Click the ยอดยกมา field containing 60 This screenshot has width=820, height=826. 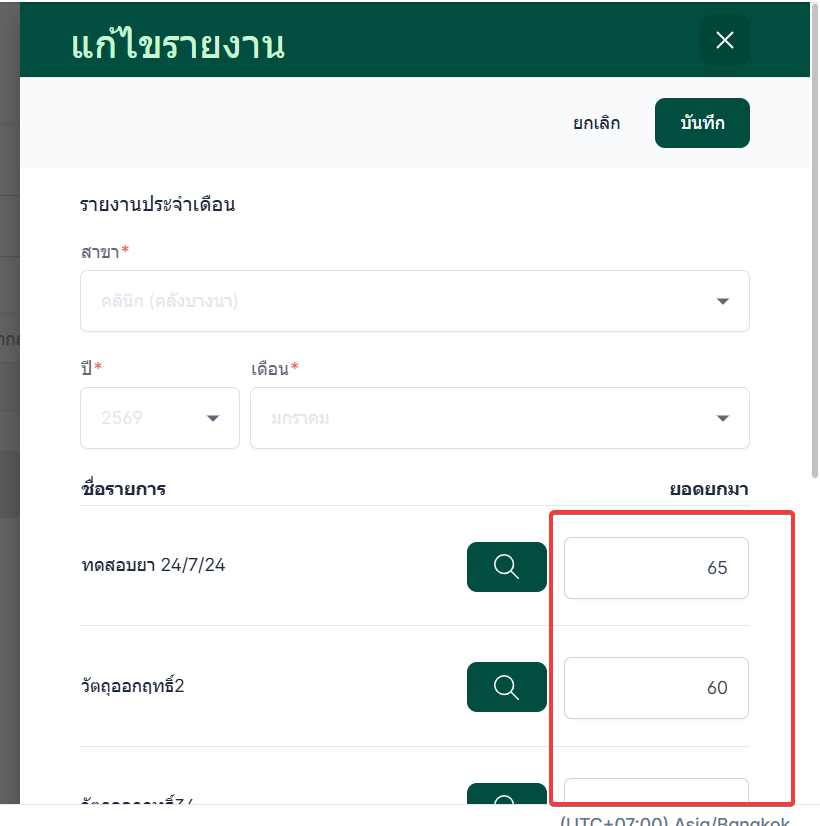point(656,688)
